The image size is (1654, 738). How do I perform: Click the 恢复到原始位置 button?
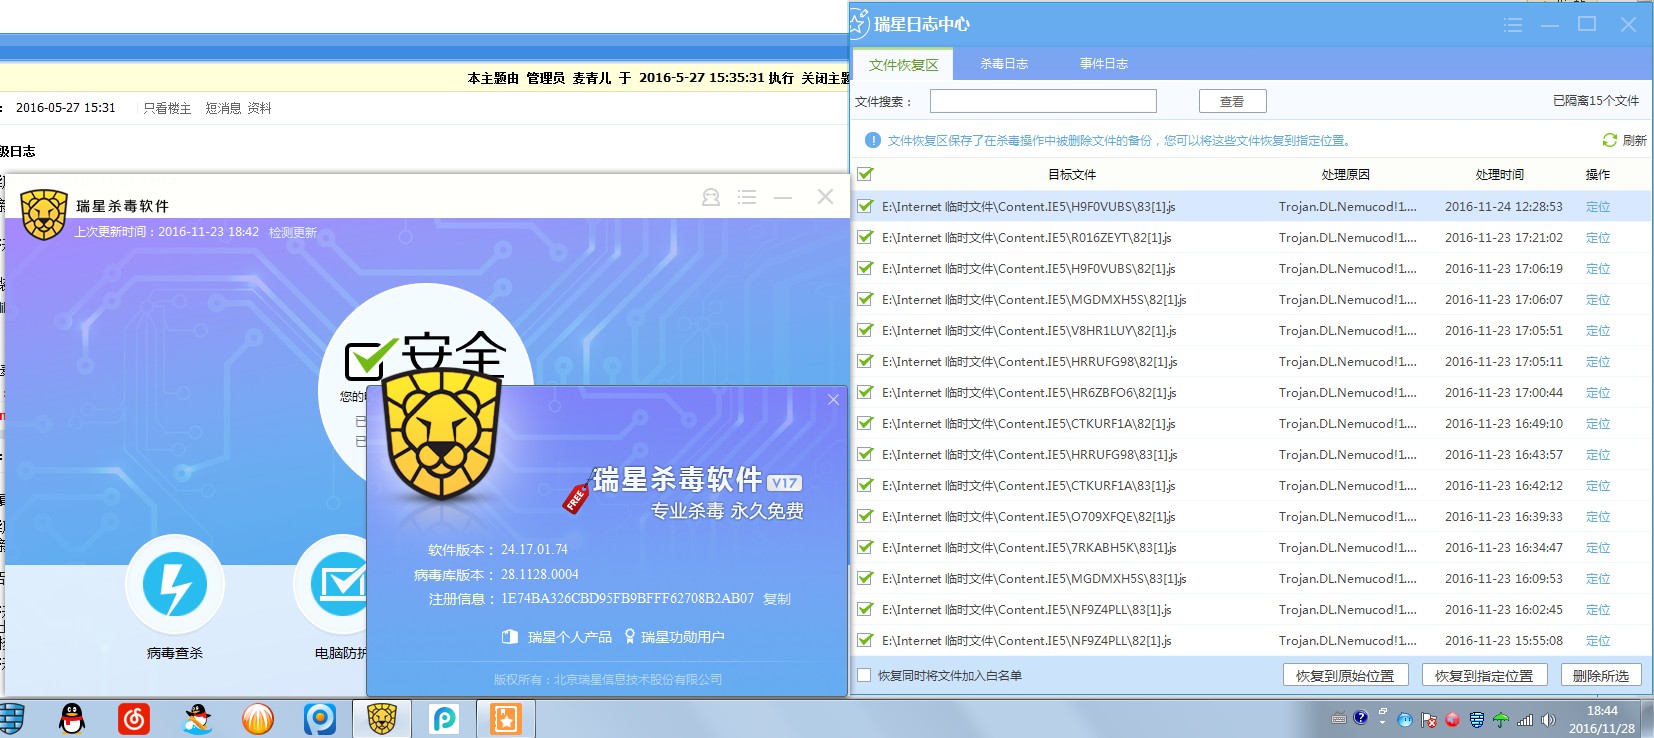click(x=1345, y=676)
